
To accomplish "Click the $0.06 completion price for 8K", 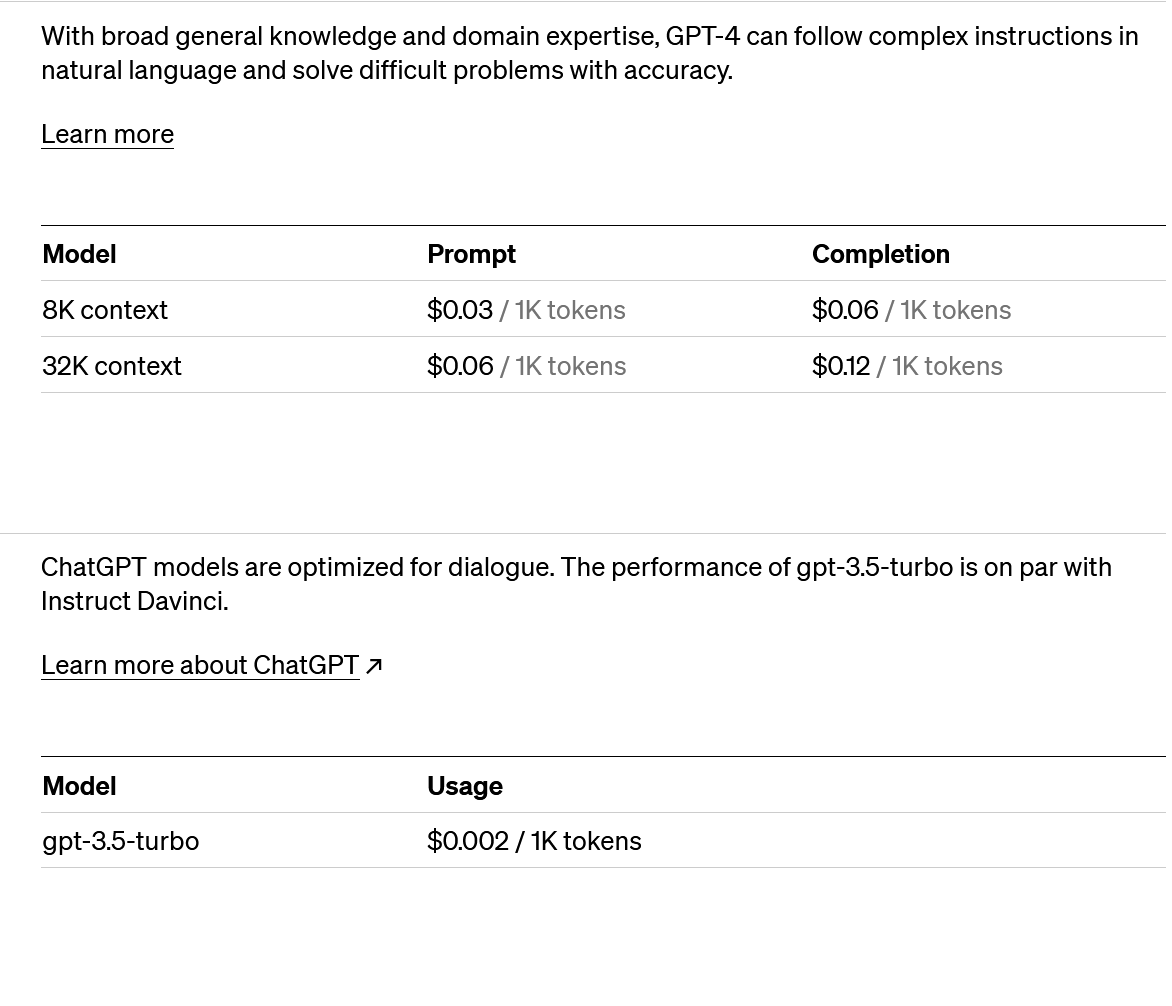I will pyautogui.click(x=845, y=309).
